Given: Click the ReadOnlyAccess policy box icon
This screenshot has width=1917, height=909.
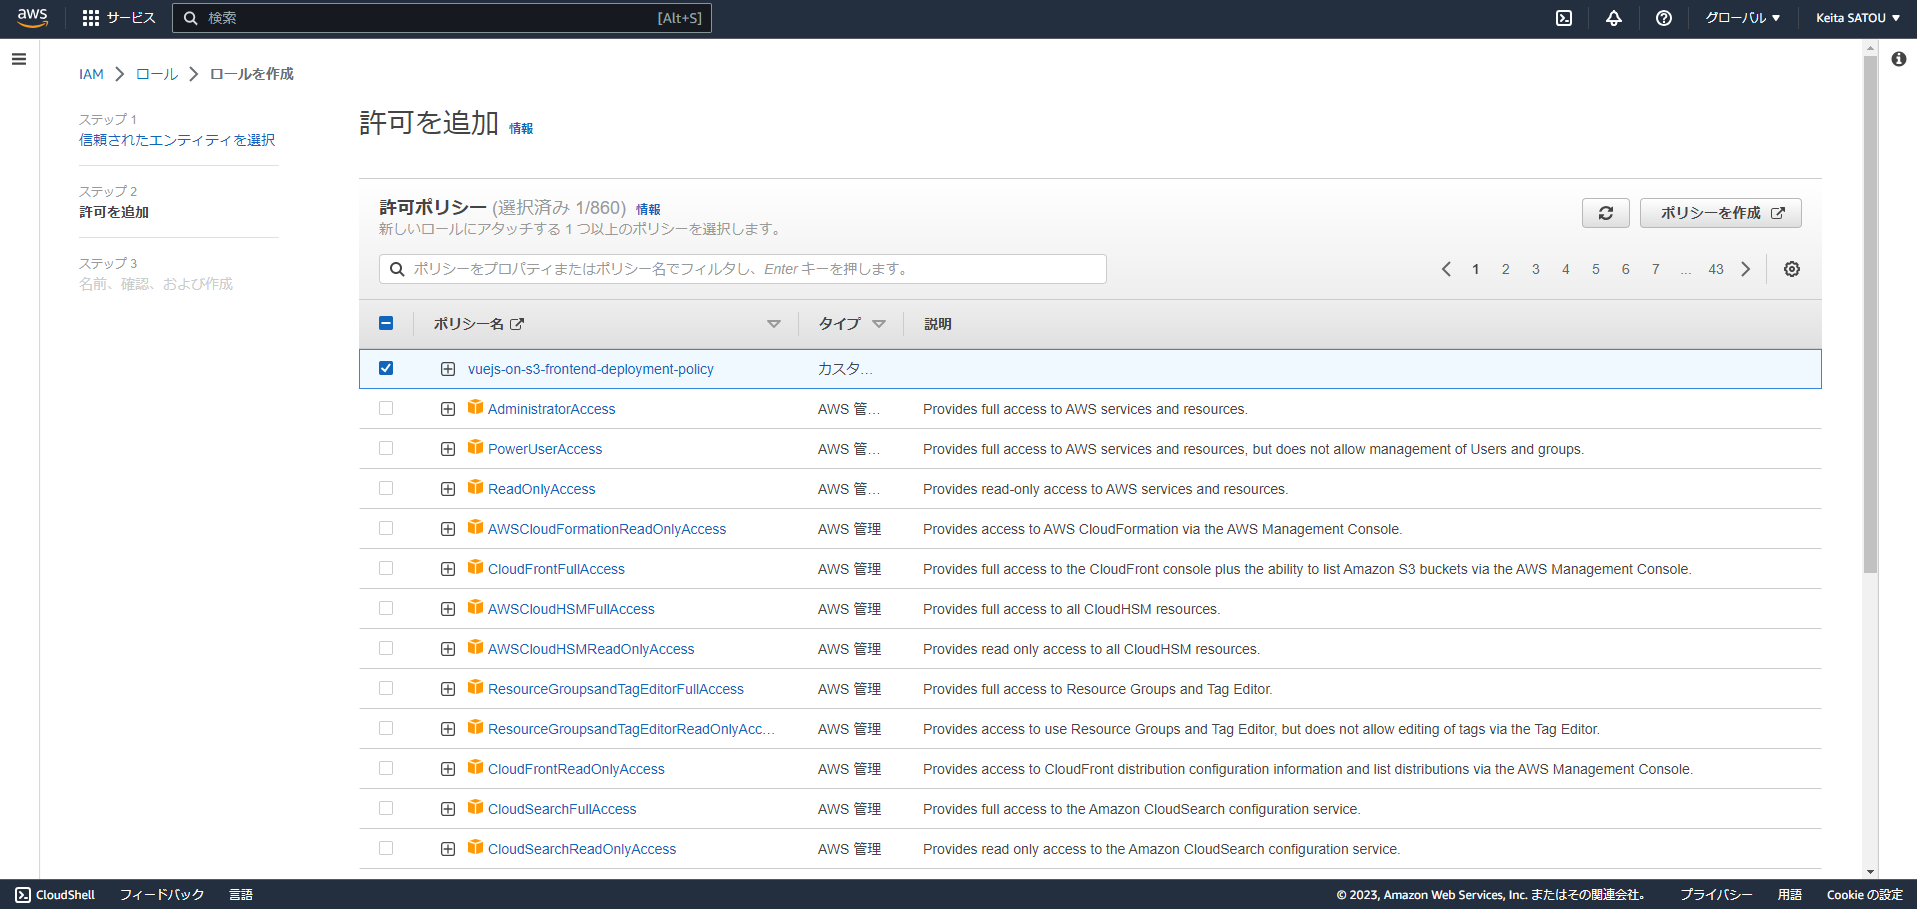Looking at the screenshot, I should click(476, 487).
